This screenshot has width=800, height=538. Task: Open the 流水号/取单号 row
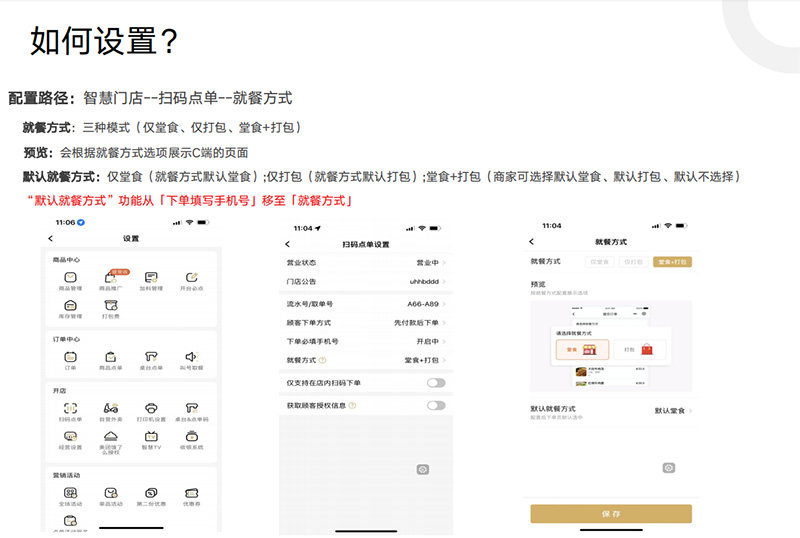click(366, 304)
